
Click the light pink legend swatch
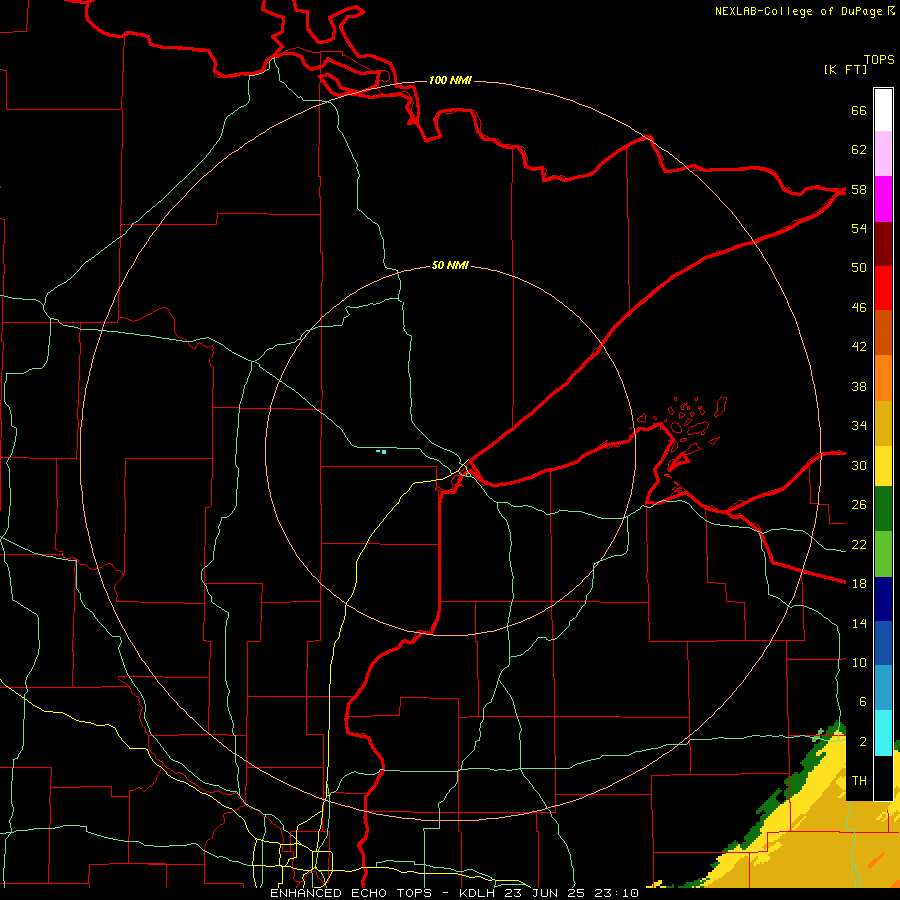tap(883, 154)
